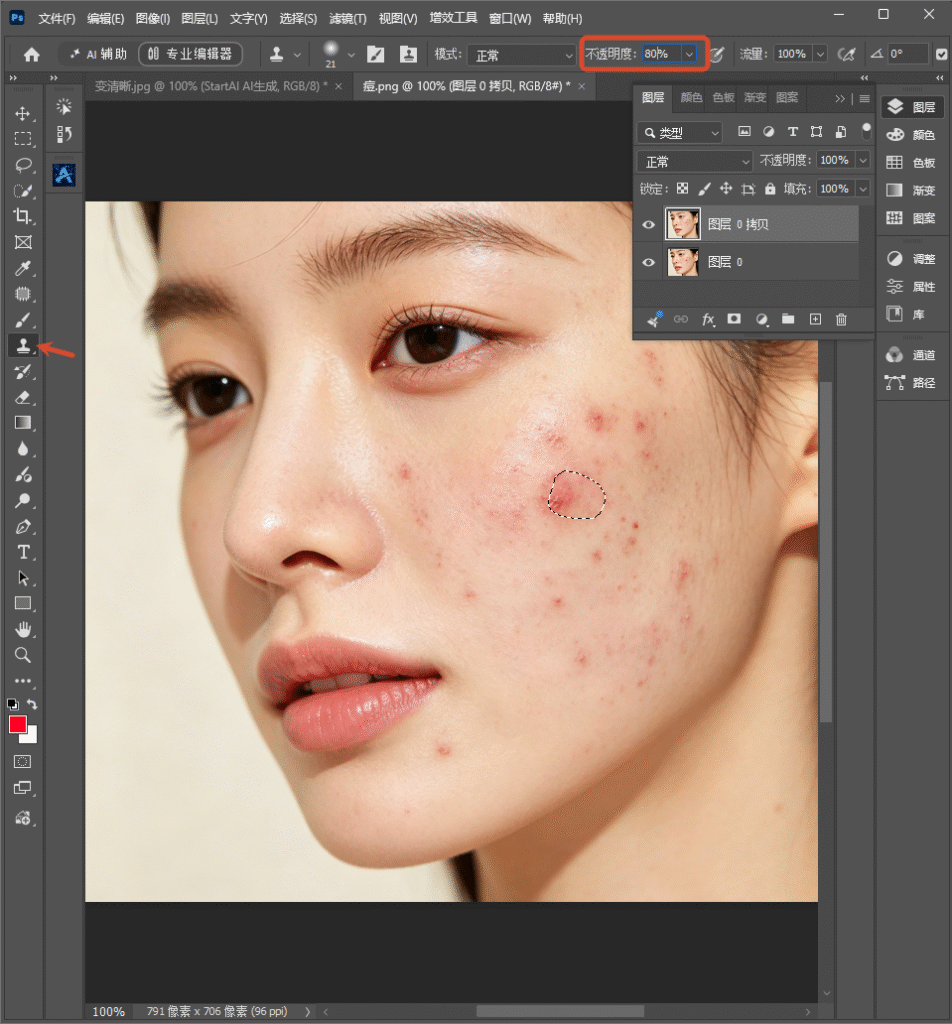Select the Clone Stamp tool
This screenshot has height=1024, width=952.
(x=23, y=345)
